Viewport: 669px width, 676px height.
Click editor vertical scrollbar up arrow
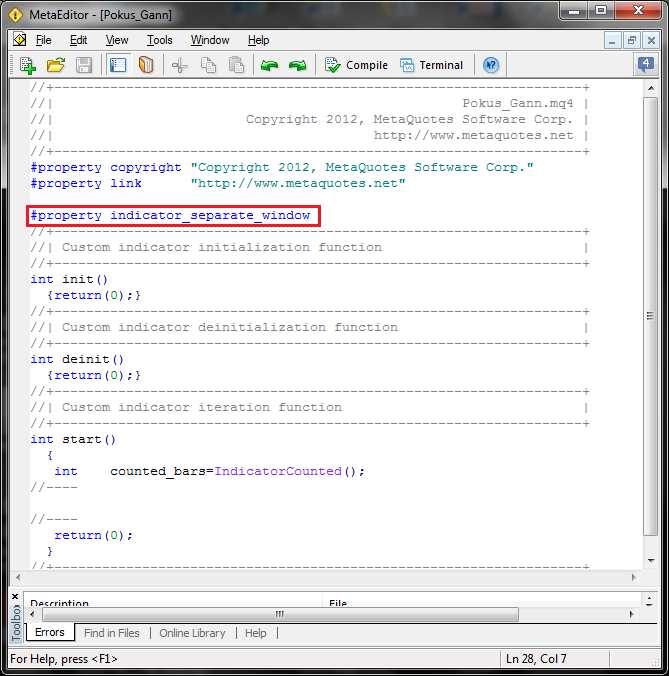651,88
